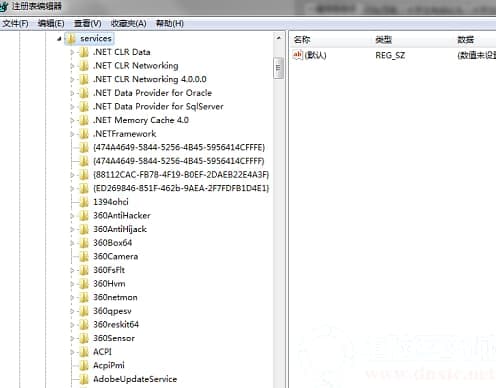Viewport: 496px width, 388px height.
Task: Select the 360Camera key label
Action: (x=115, y=257)
